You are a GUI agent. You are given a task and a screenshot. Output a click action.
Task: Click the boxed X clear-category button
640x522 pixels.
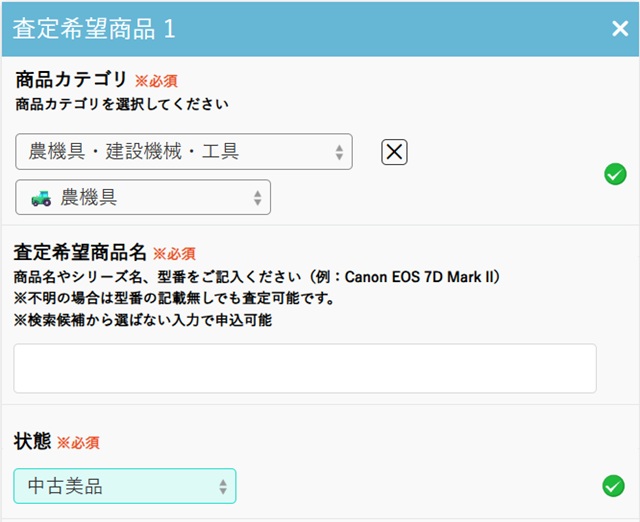pos(395,152)
